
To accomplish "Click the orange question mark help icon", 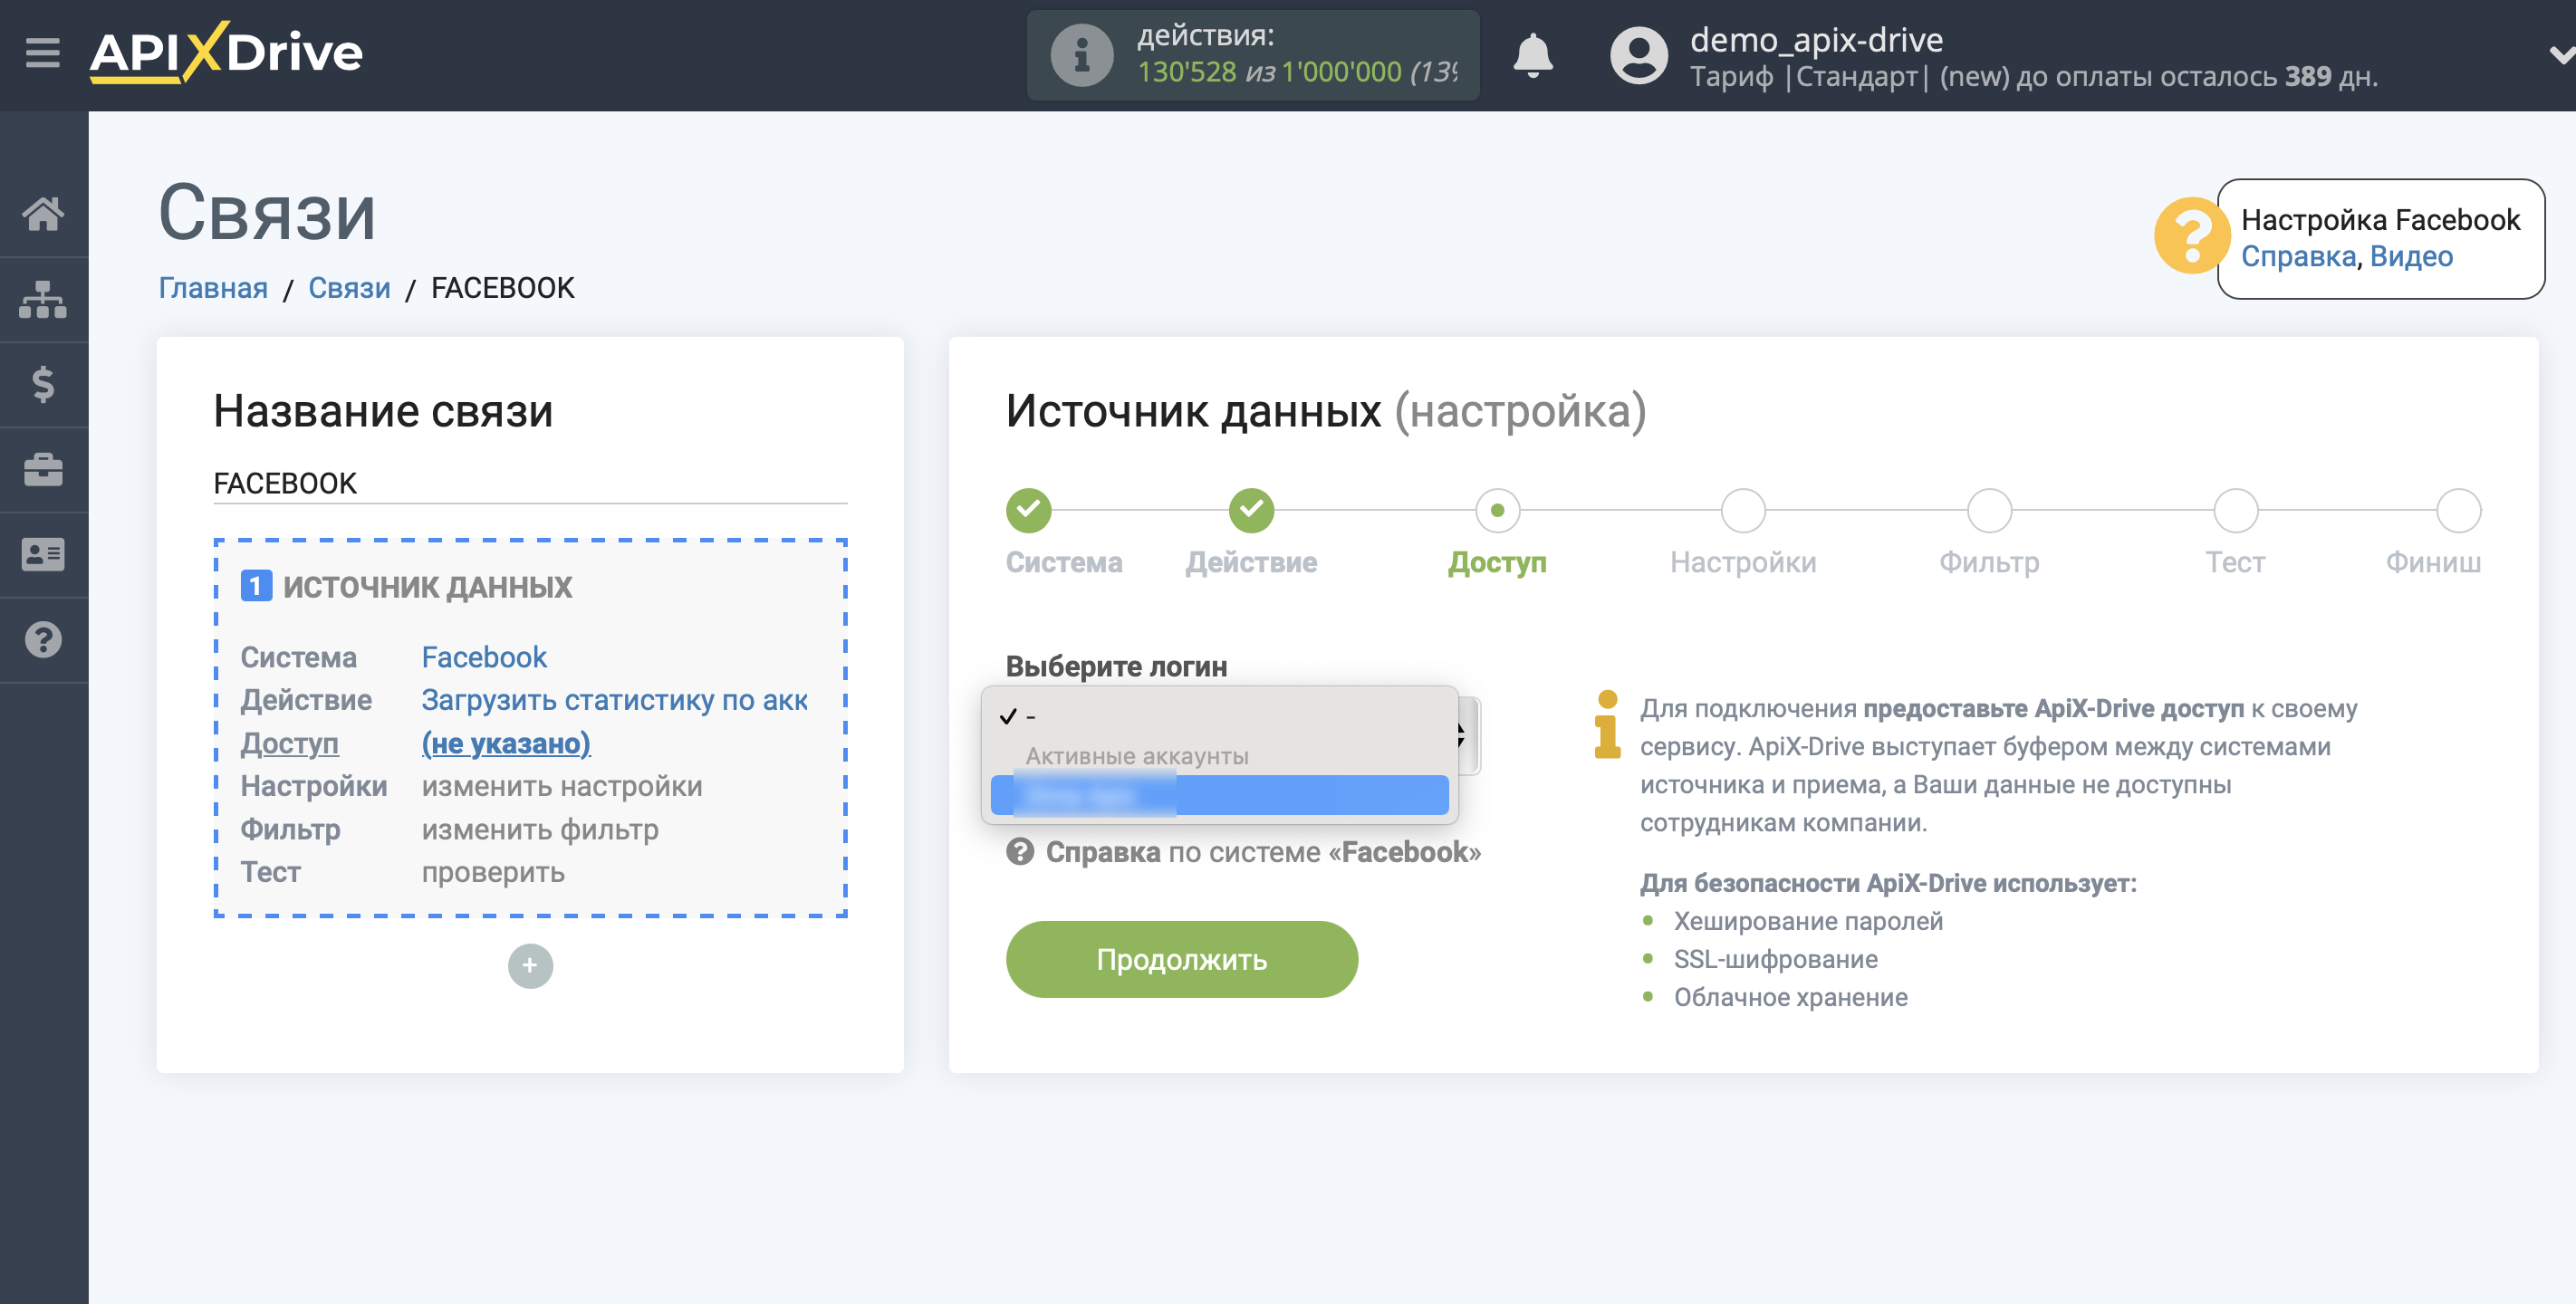I will pos(2191,236).
